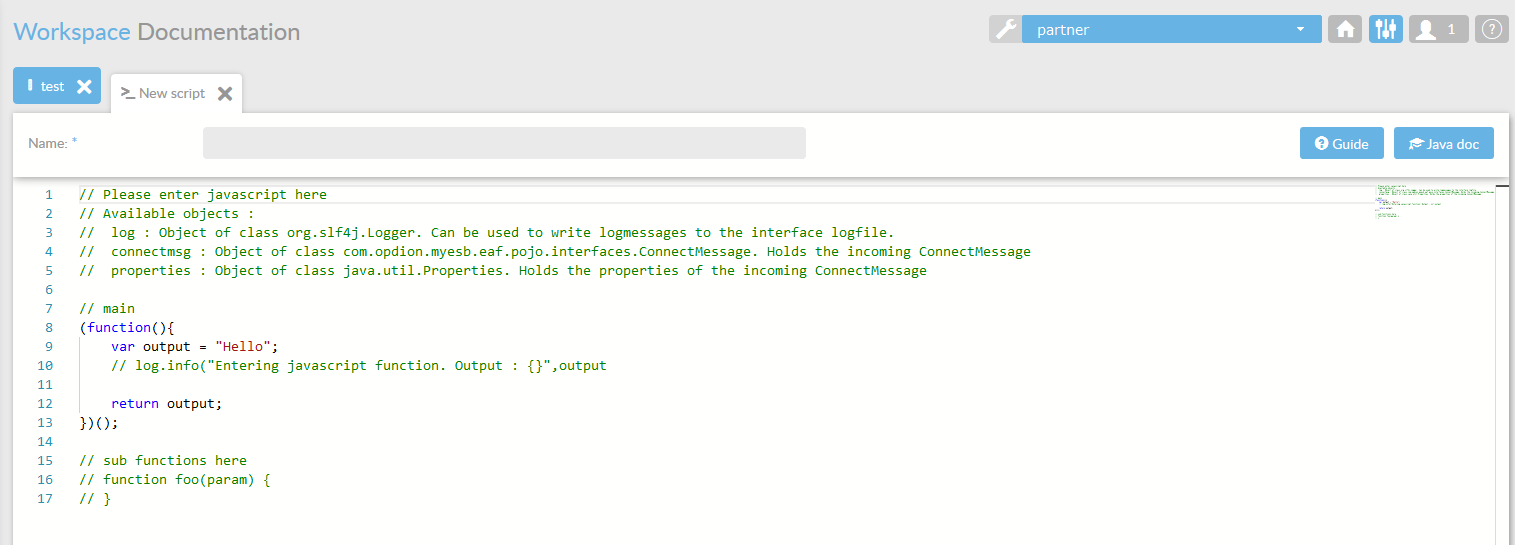1515x545 pixels.
Task: Open the sliders settings icon
Action: (1385, 29)
